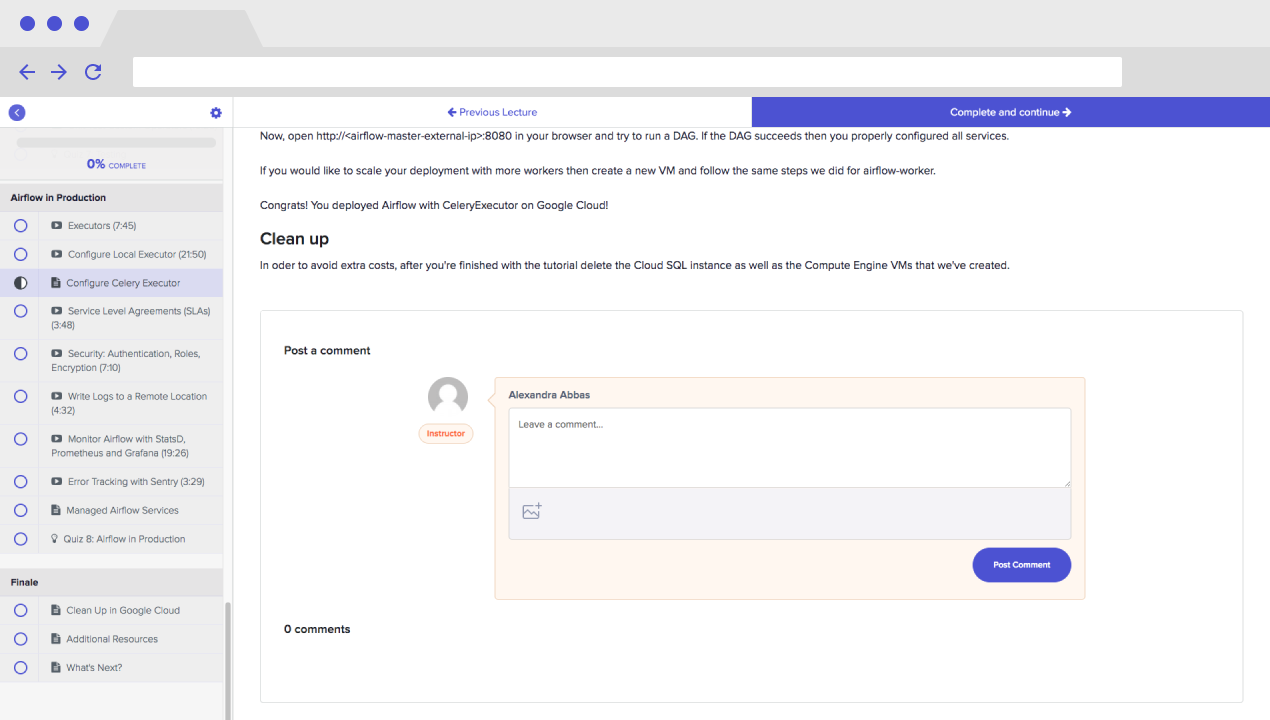
Task: Toggle half-filled circle for Configure Celery Executor
Action: [x=21, y=283]
